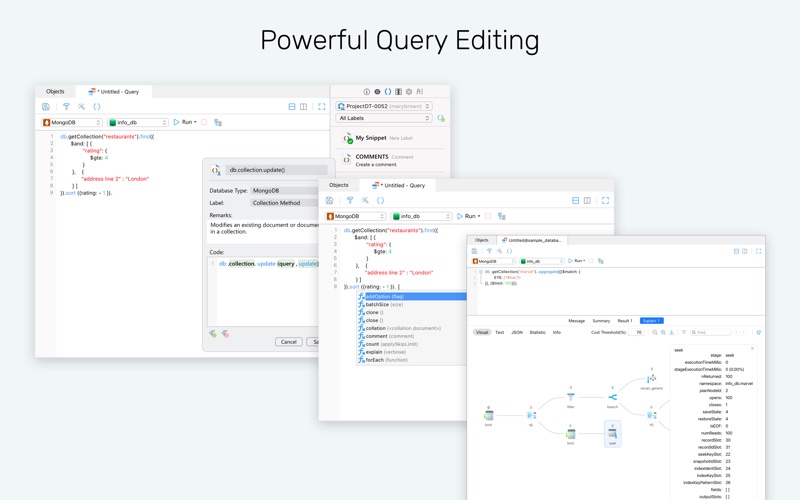This screenshot has height=500, width=800.
Task: Click the pin icon at Explain toolbar end
Action: click(x=759, y=332)
